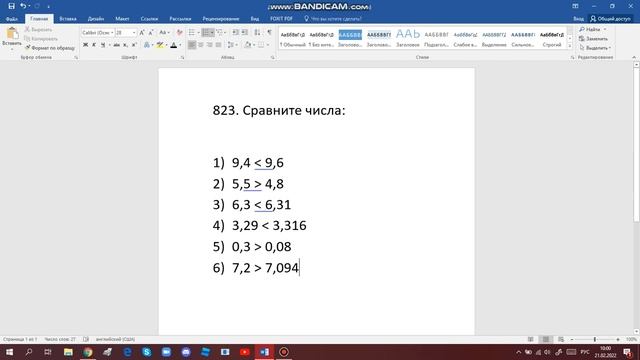Adjust the zoom slider
This screenshot has width=640, height=360.
click(595, 340)
